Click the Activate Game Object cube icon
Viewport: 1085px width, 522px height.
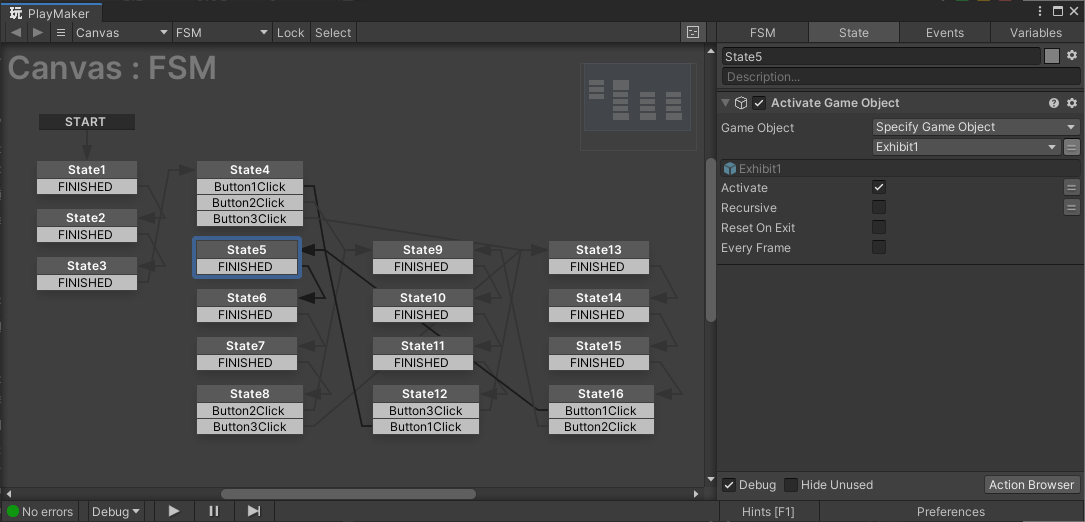741,102
